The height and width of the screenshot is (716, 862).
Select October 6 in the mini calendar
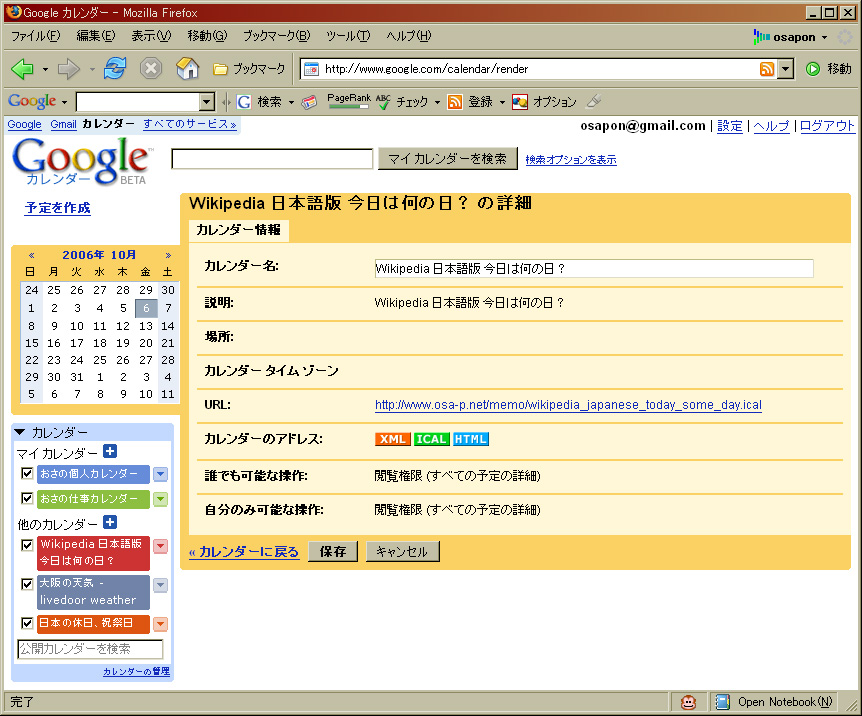pyautogui.click(x=146, y=308)
